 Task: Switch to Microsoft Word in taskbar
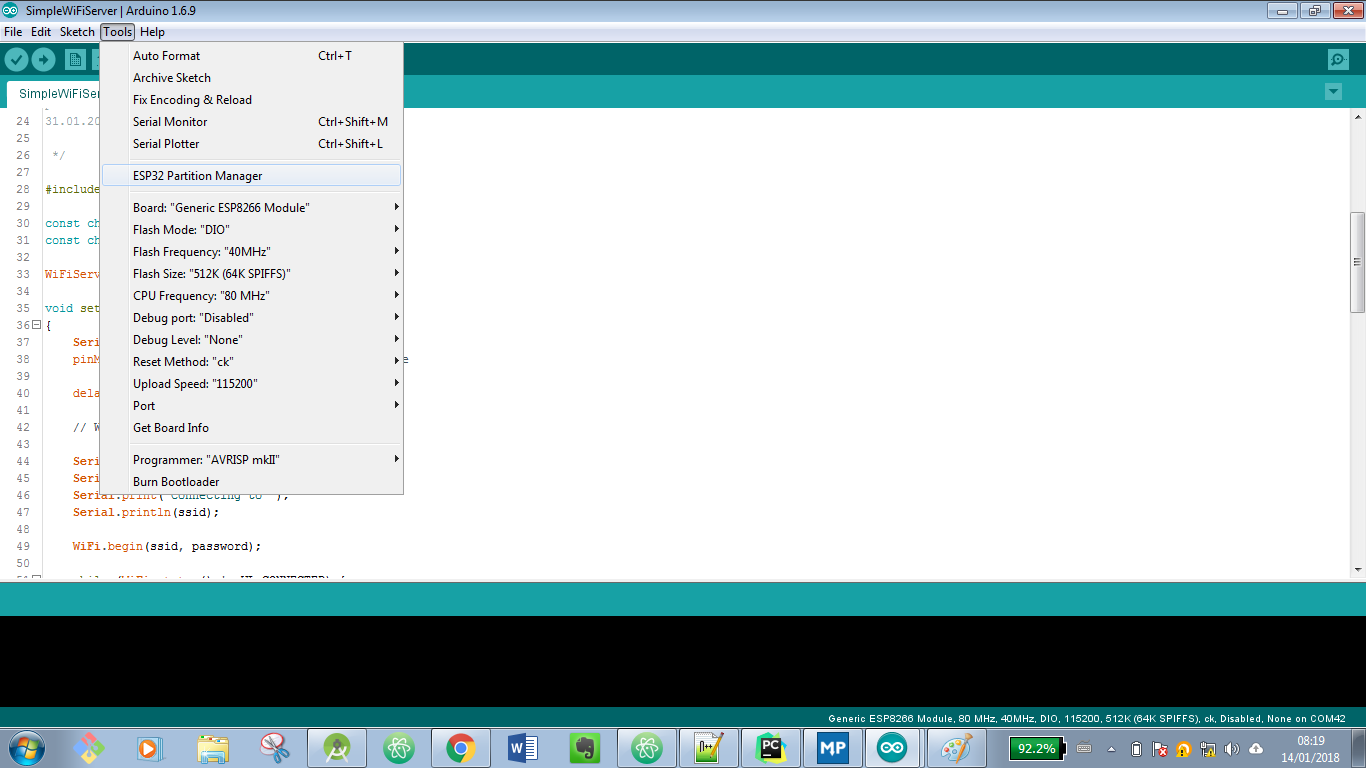pyautogui.click(x=523, y=747)
